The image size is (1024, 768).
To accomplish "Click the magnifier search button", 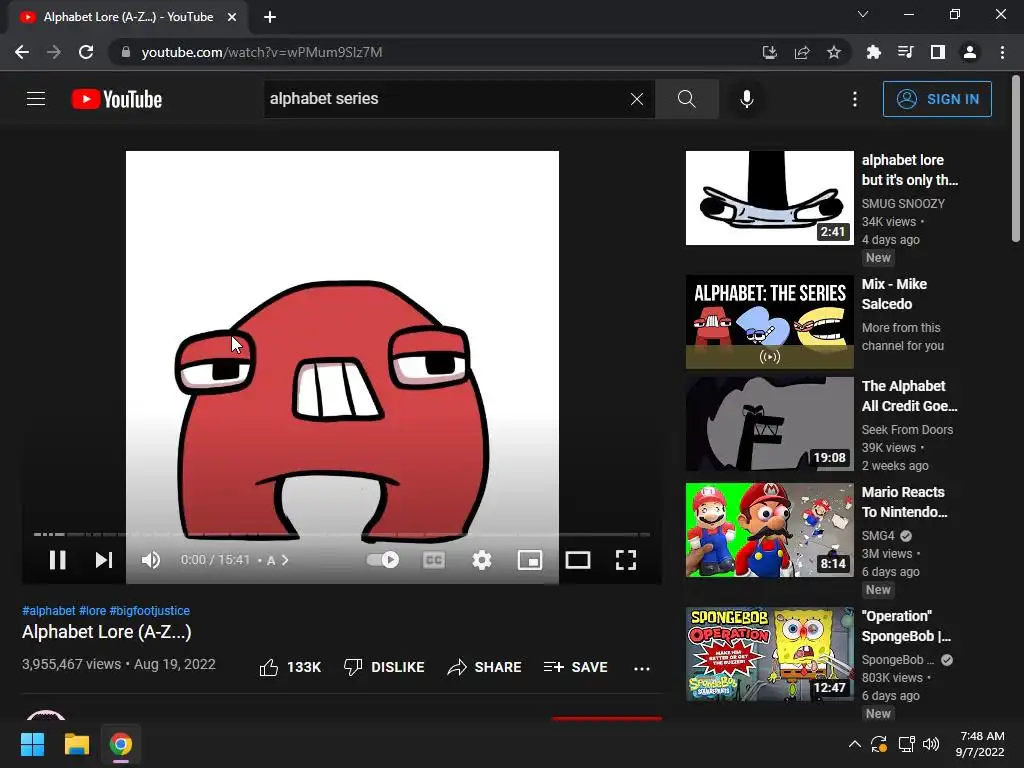I will pyautogui.click(x=686, y=99).
